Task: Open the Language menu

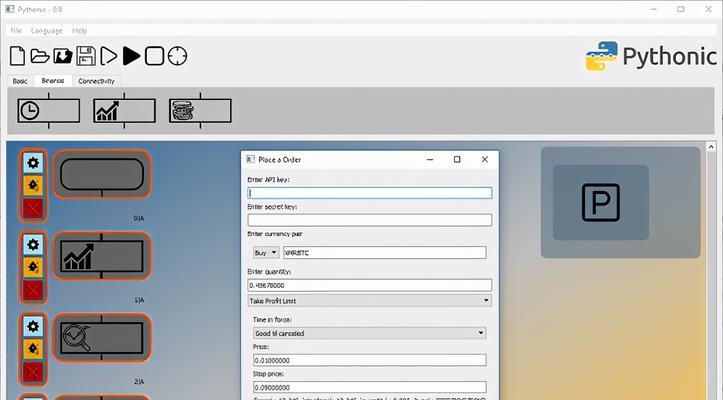Action: 47,30
